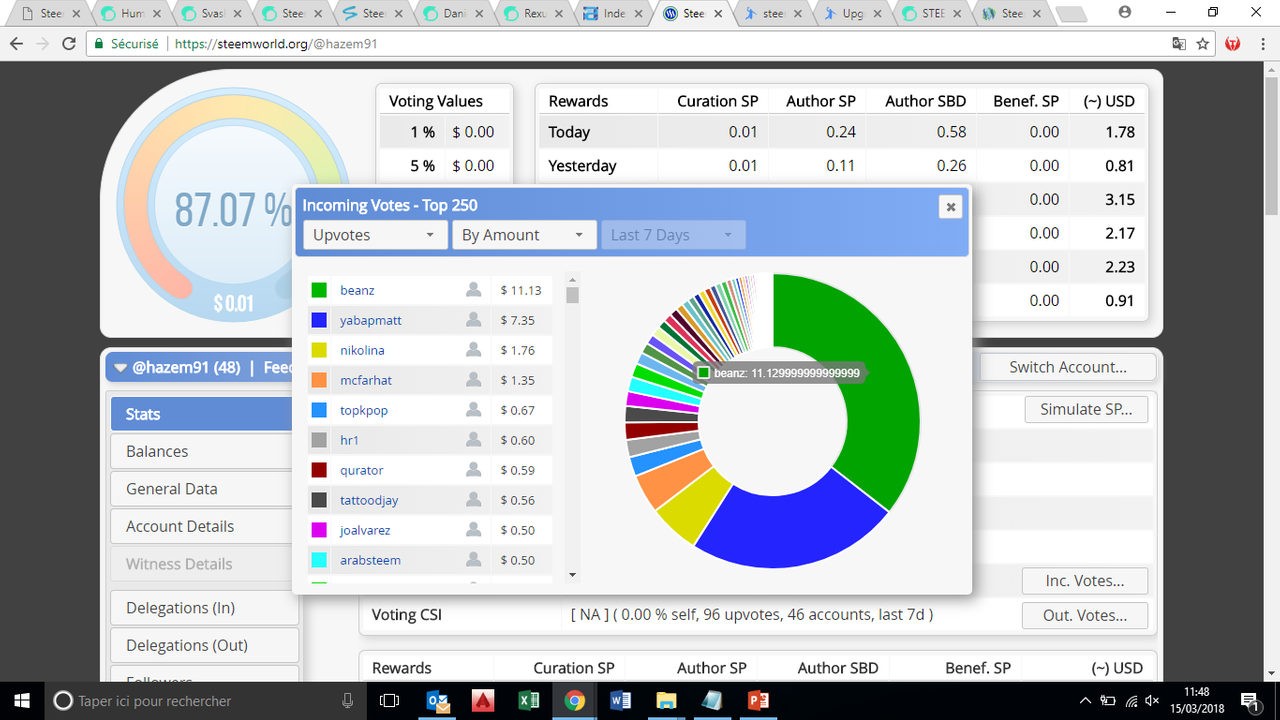Select the Balances tab
This screenshot has height=720, width=1280.
(x=205, y=451)
